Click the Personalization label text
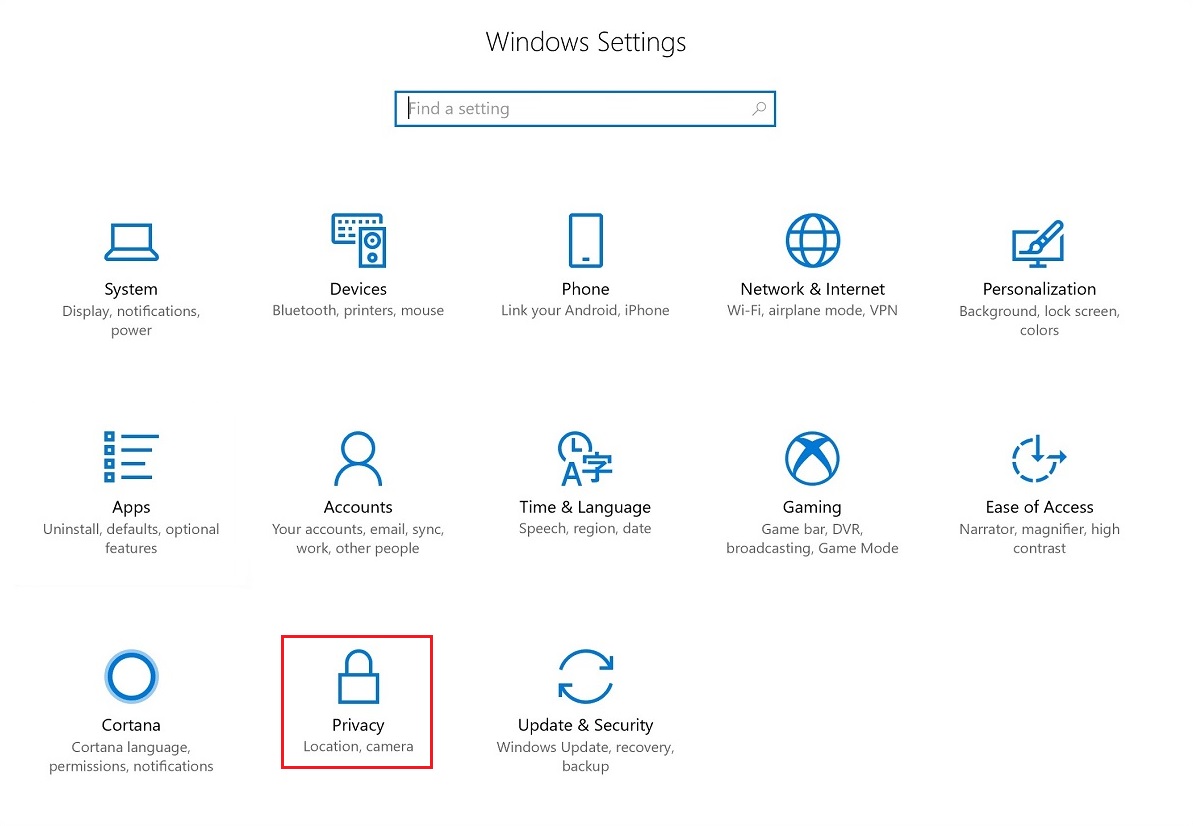Viewport: 1193px width, 826px height. pyautogui.click(x=1039, y=289)
